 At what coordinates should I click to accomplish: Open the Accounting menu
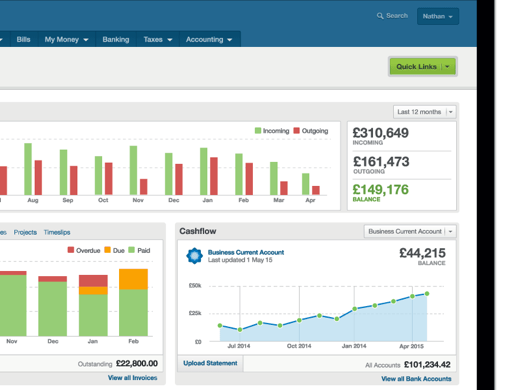click(209, 39)
